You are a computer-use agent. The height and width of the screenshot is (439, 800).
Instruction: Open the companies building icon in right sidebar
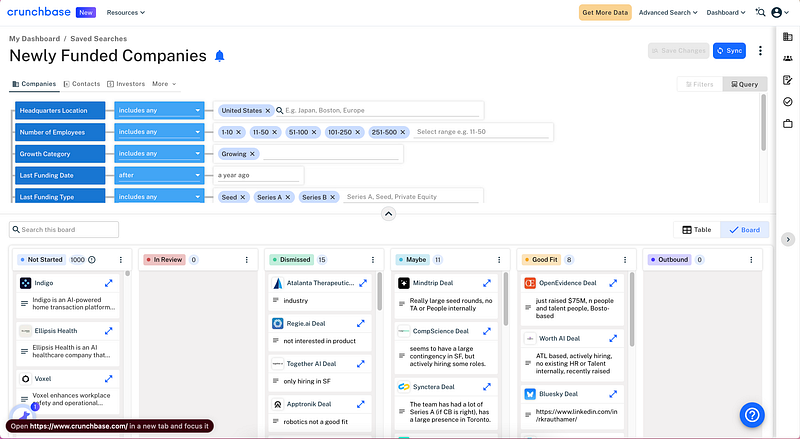(788, 37)
